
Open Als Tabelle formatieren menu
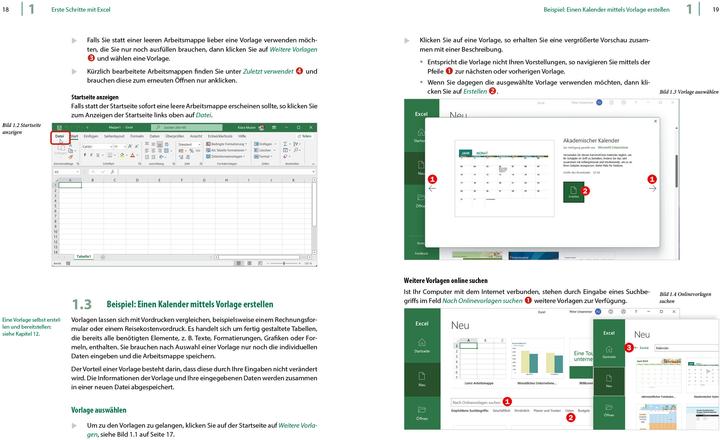226,150
